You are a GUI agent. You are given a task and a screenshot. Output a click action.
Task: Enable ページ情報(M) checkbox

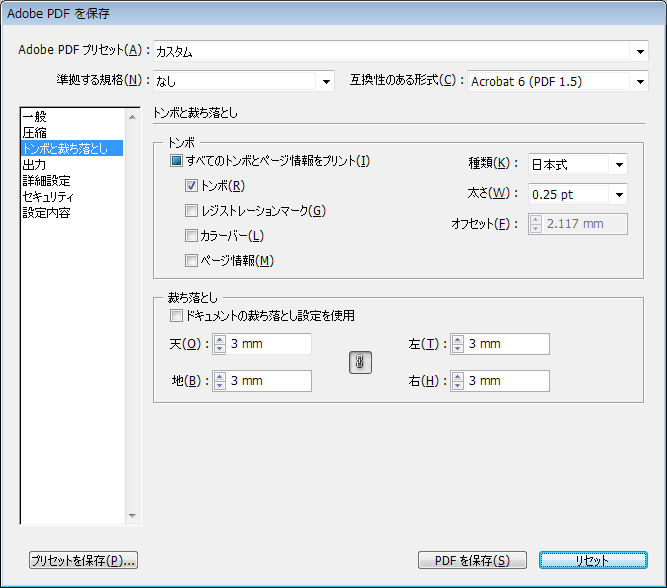[191, 260]
